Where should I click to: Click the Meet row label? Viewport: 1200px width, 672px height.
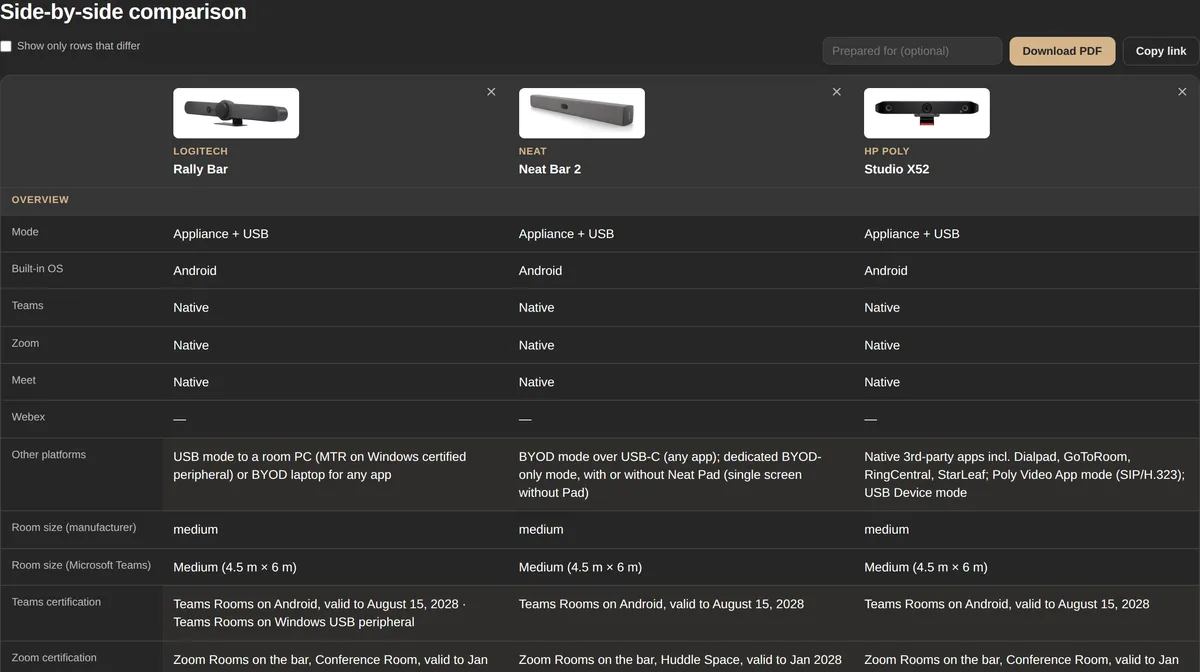(x=24, y=380)
